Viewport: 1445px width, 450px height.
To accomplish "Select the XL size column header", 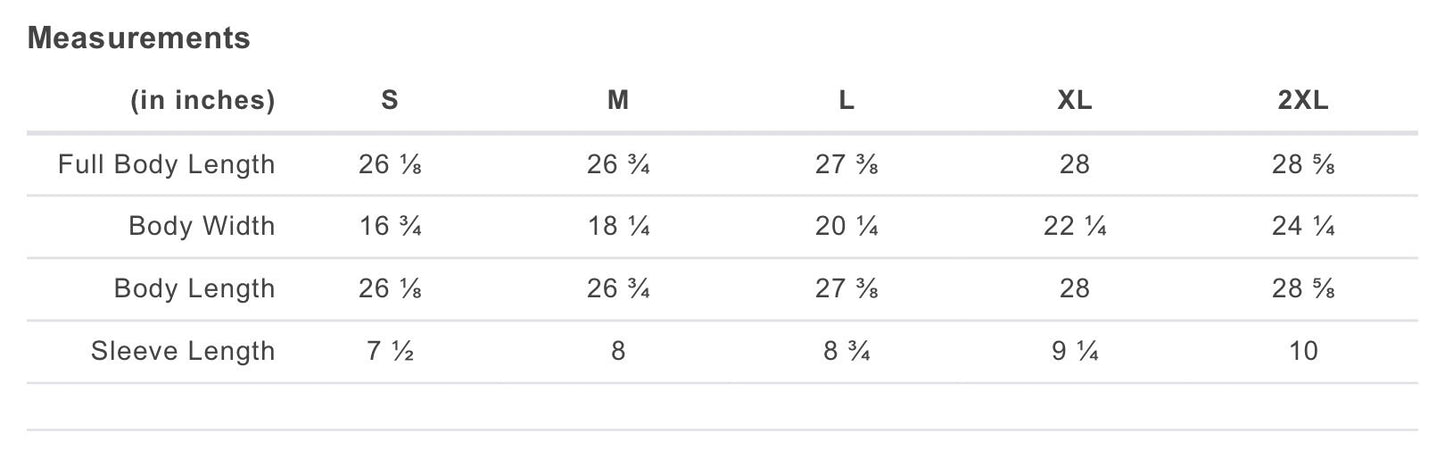I will click(1075, 100).
